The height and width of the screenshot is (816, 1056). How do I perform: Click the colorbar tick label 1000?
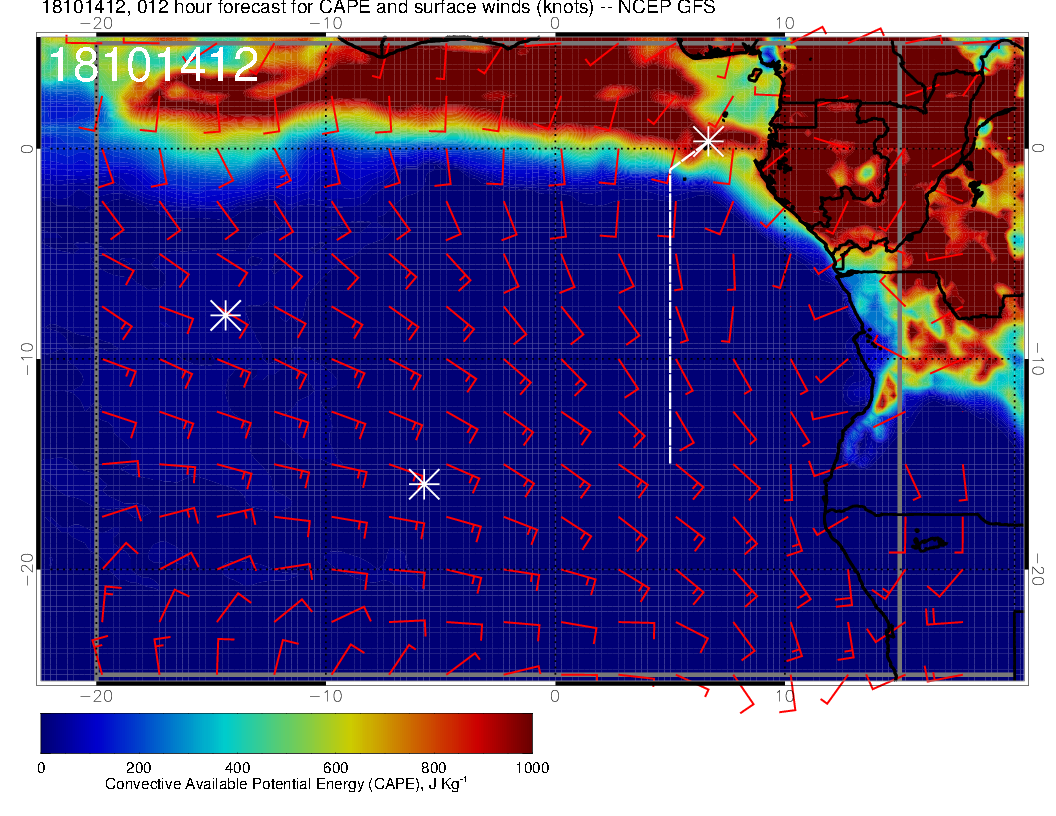532,768
